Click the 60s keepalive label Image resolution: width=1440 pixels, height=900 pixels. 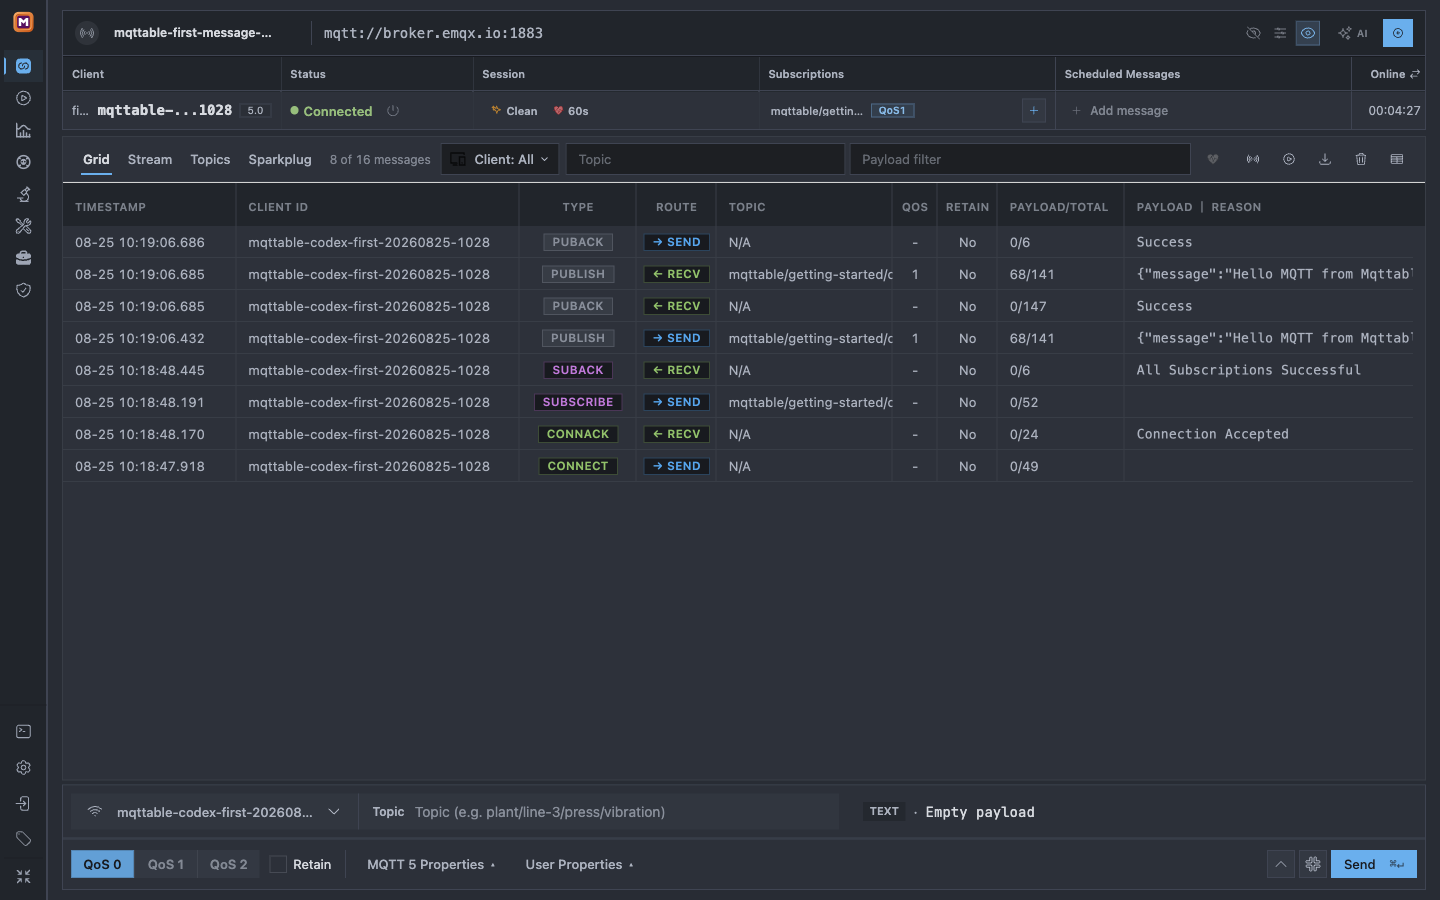point(571,111)
